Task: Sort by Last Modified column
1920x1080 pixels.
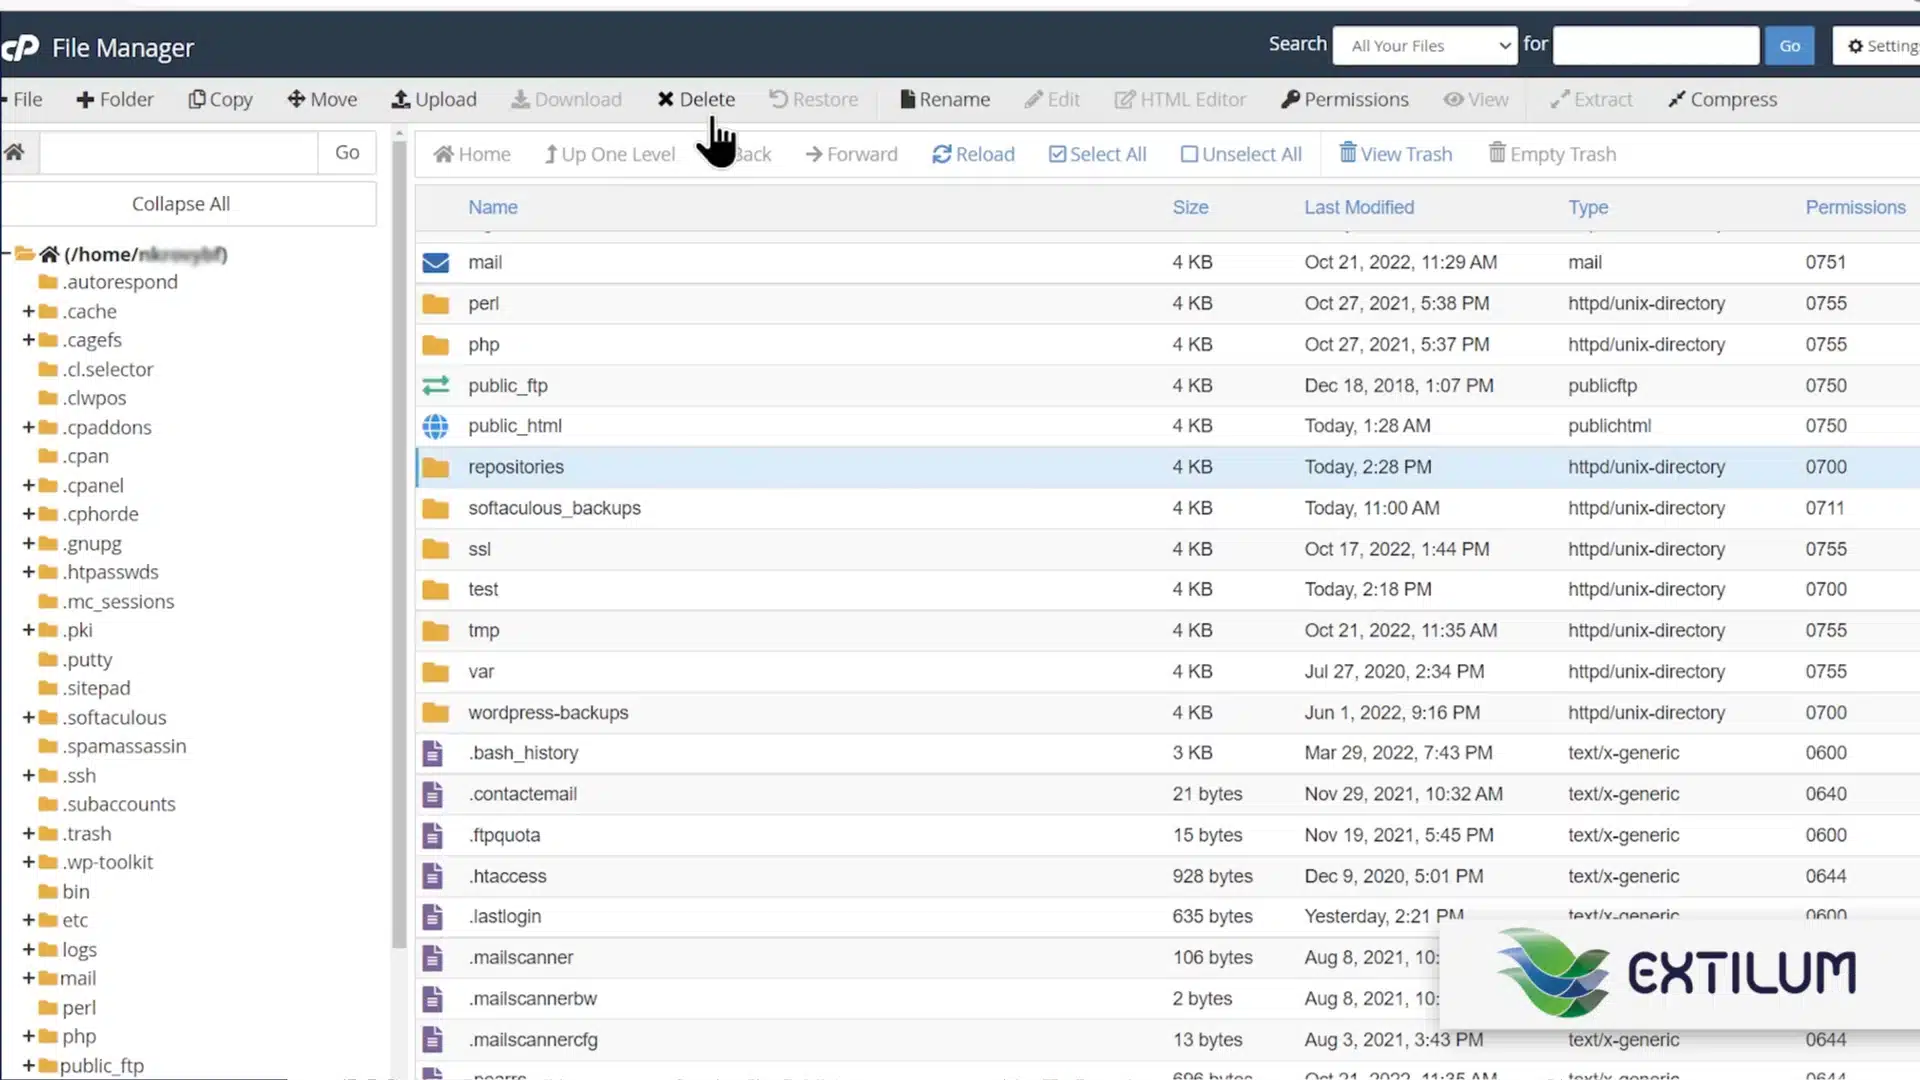Action: pyautogui.click(x=1359, y=207)
